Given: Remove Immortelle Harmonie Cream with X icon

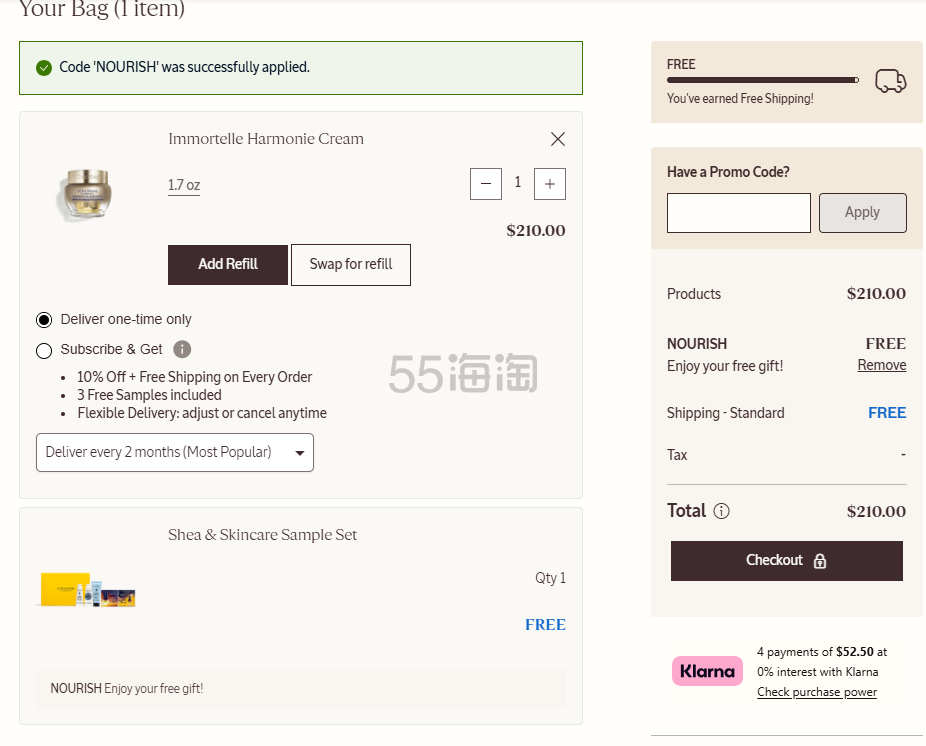Looking at the screenshot, I should (558, 139).
